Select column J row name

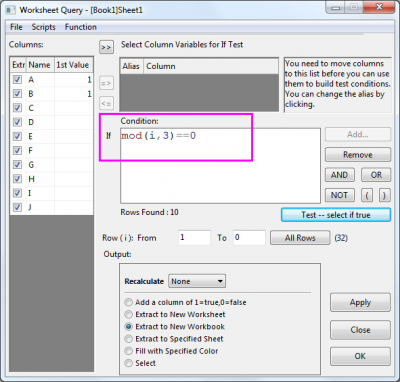30,207
